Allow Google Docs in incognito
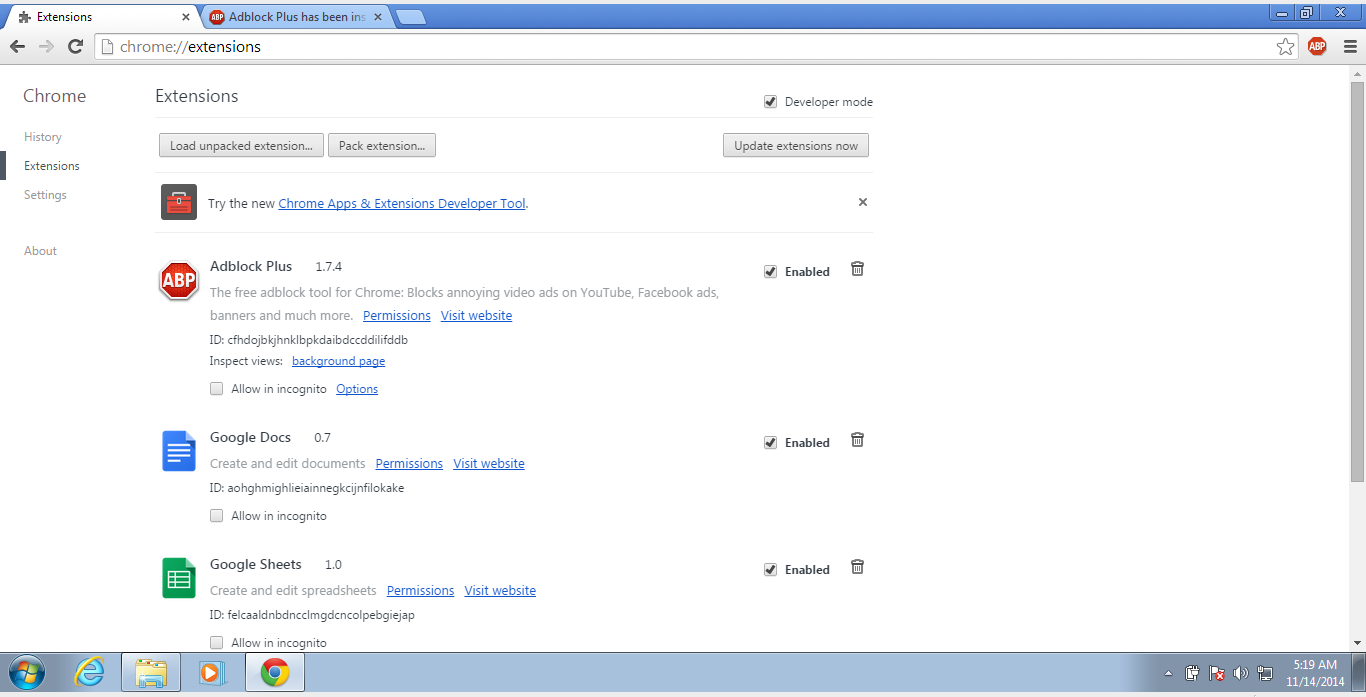 coord(216,516)
